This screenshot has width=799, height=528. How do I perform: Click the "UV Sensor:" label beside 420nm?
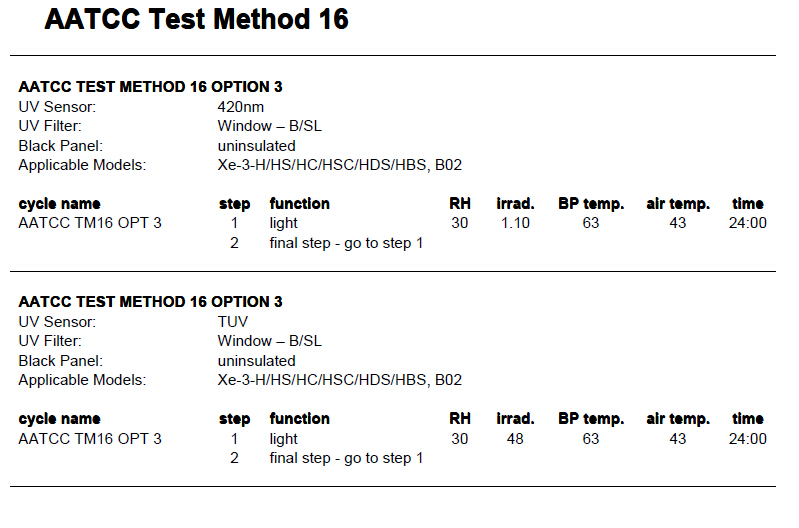click(x=57, y=106)
